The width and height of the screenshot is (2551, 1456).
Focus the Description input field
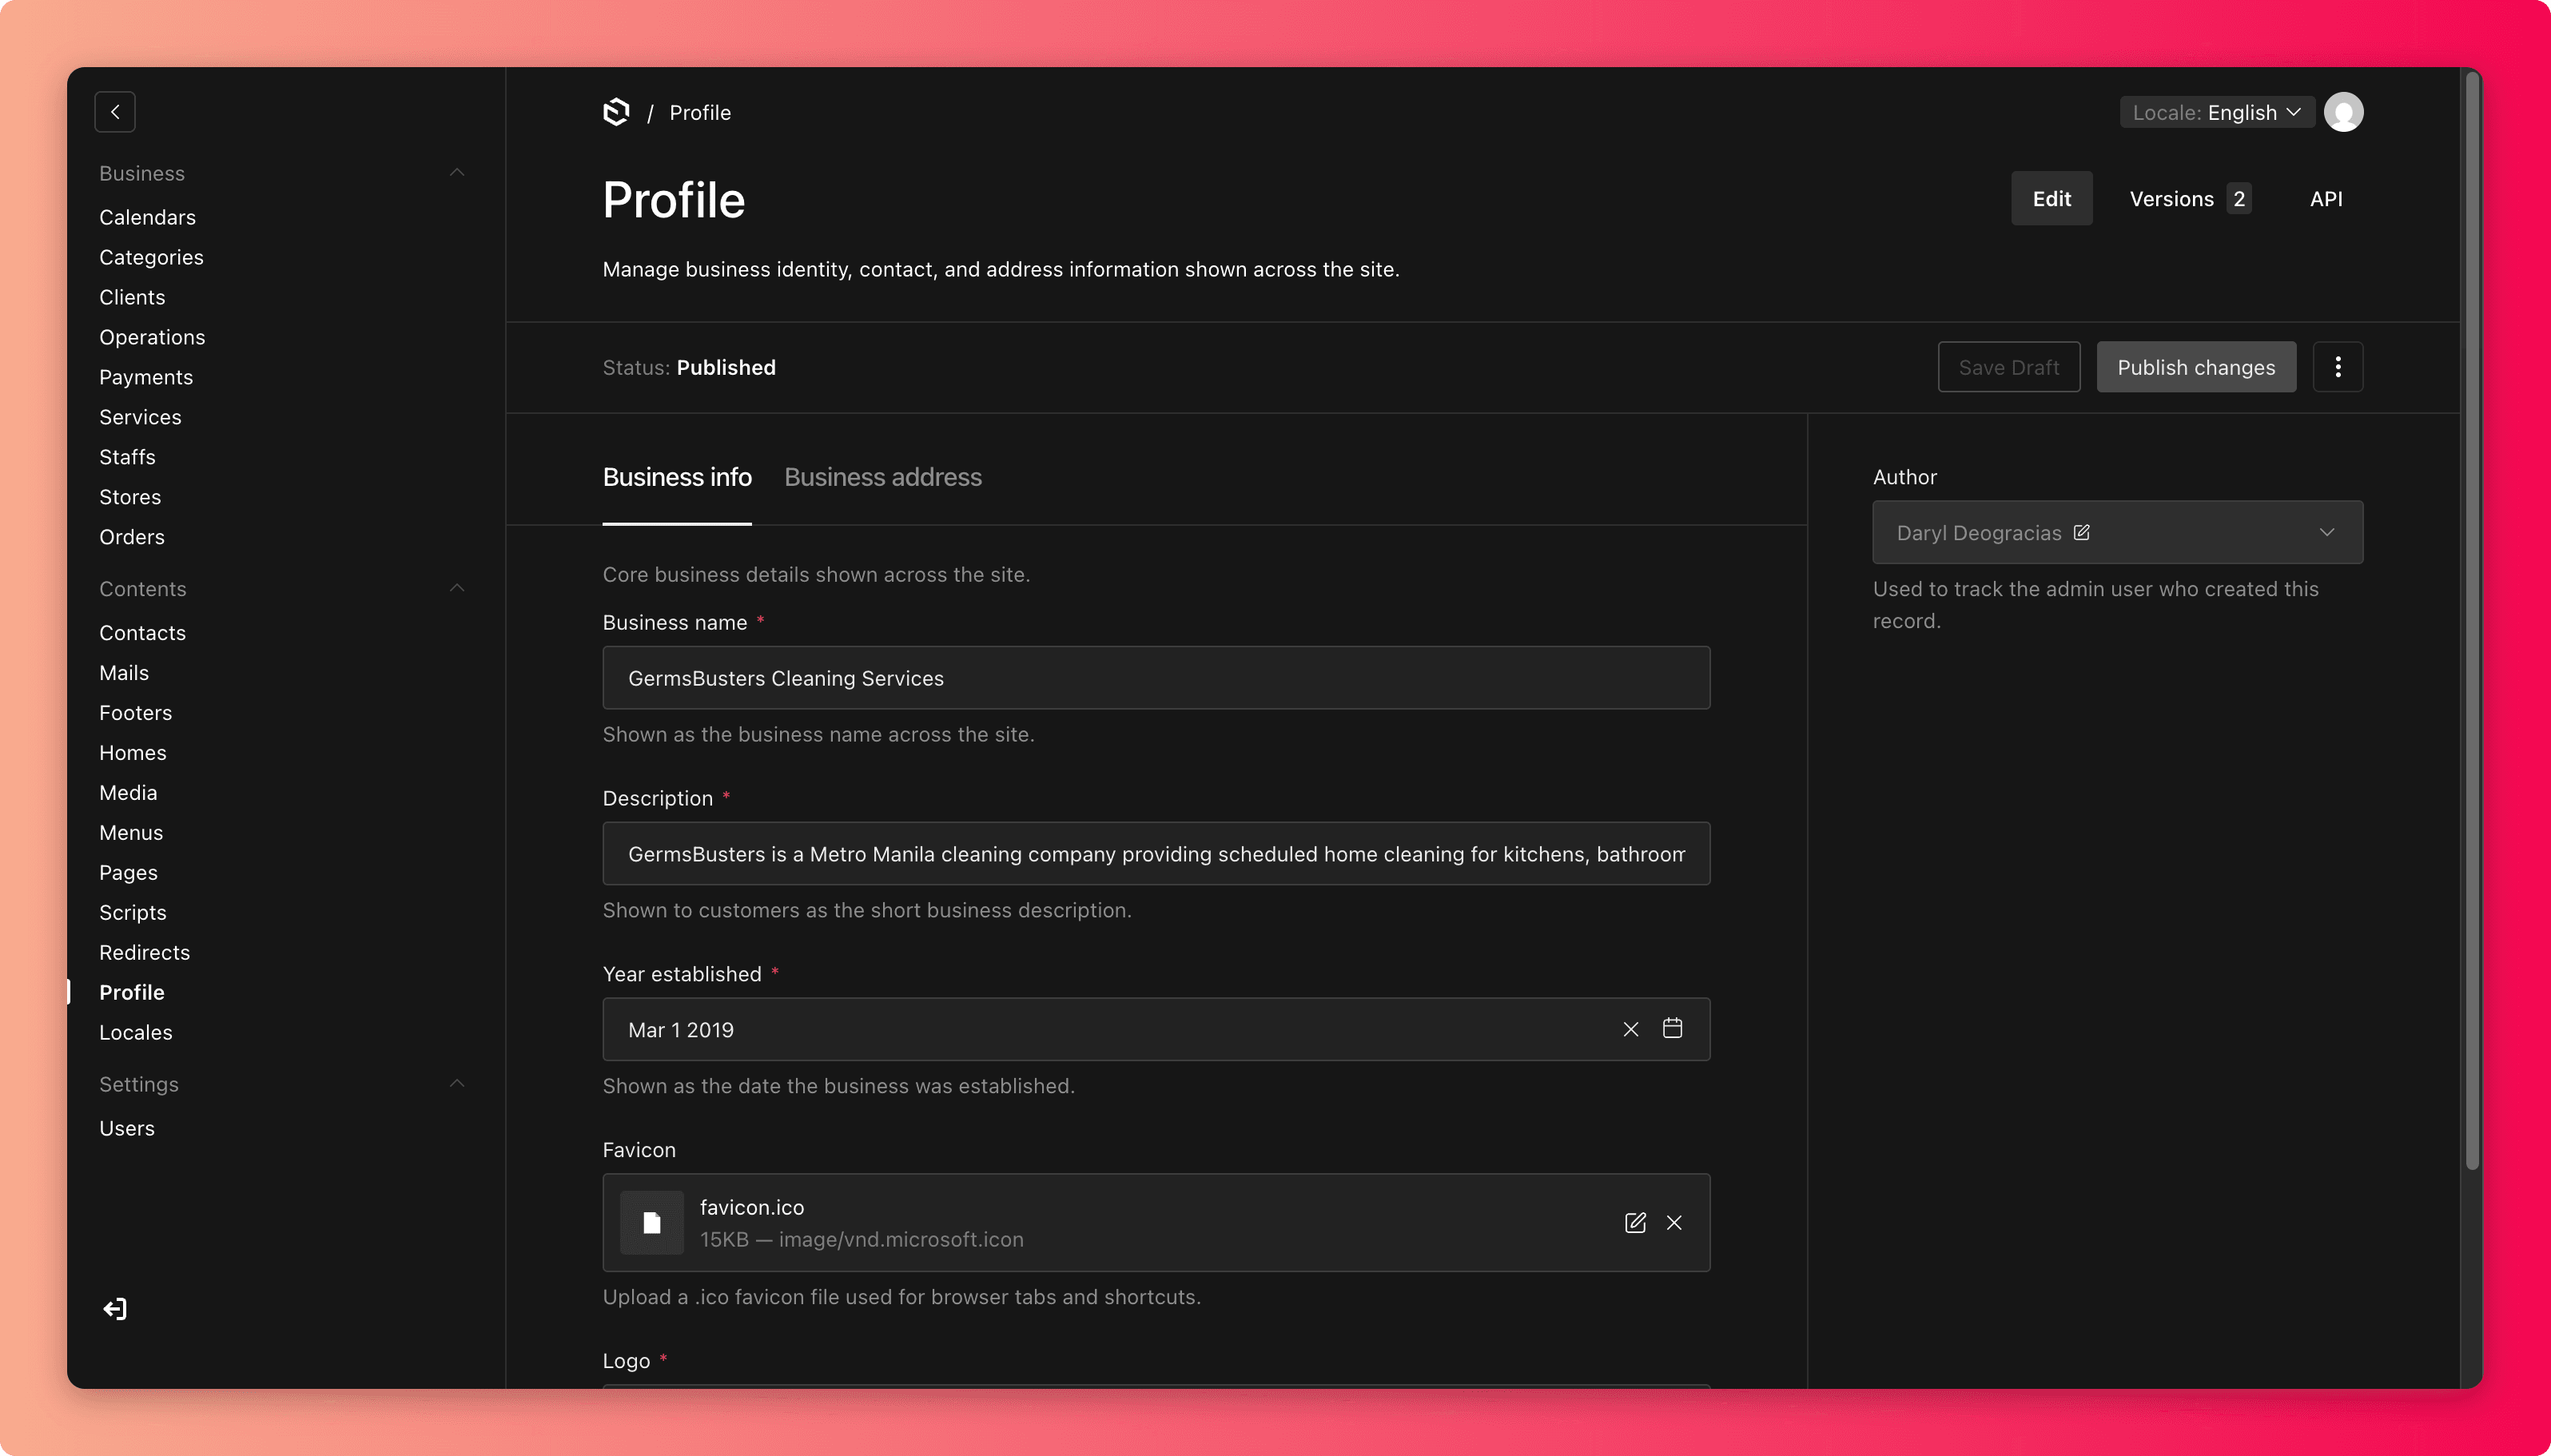click(x=1156, y=854)
